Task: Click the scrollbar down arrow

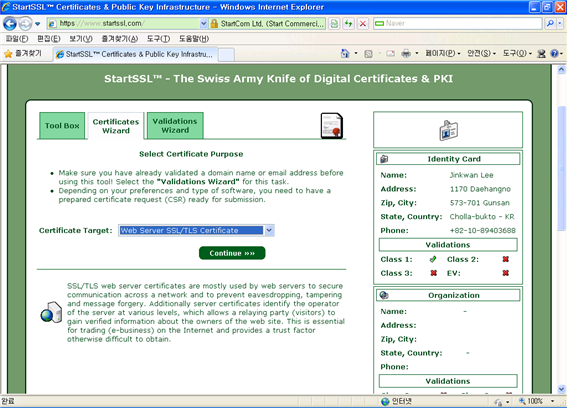Action: tap(561, 389)
